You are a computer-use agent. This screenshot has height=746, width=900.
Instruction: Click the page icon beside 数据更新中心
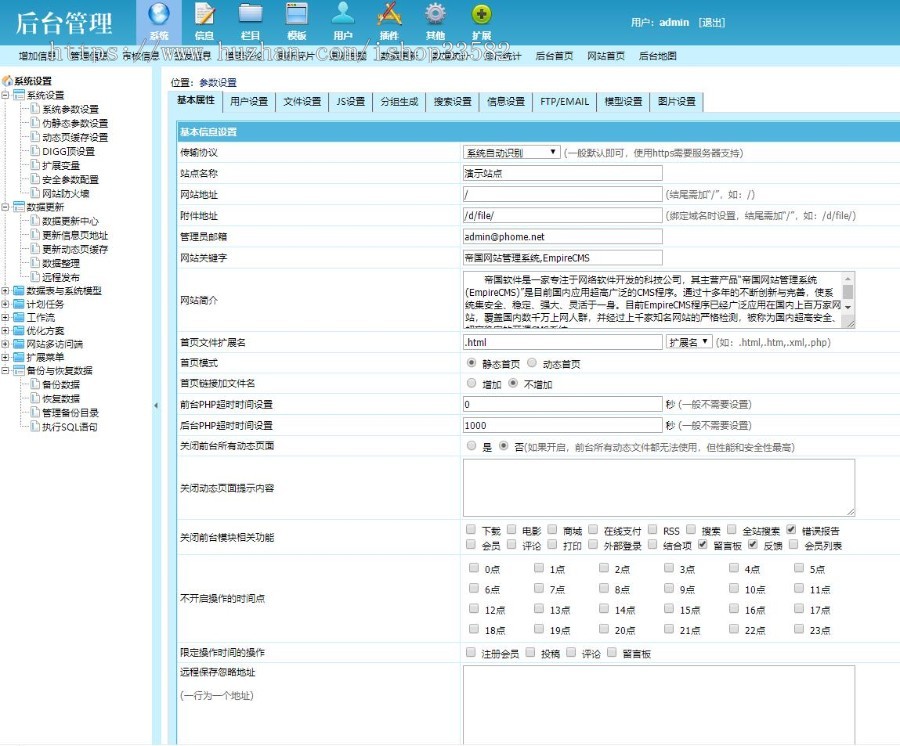coord(35,221)
